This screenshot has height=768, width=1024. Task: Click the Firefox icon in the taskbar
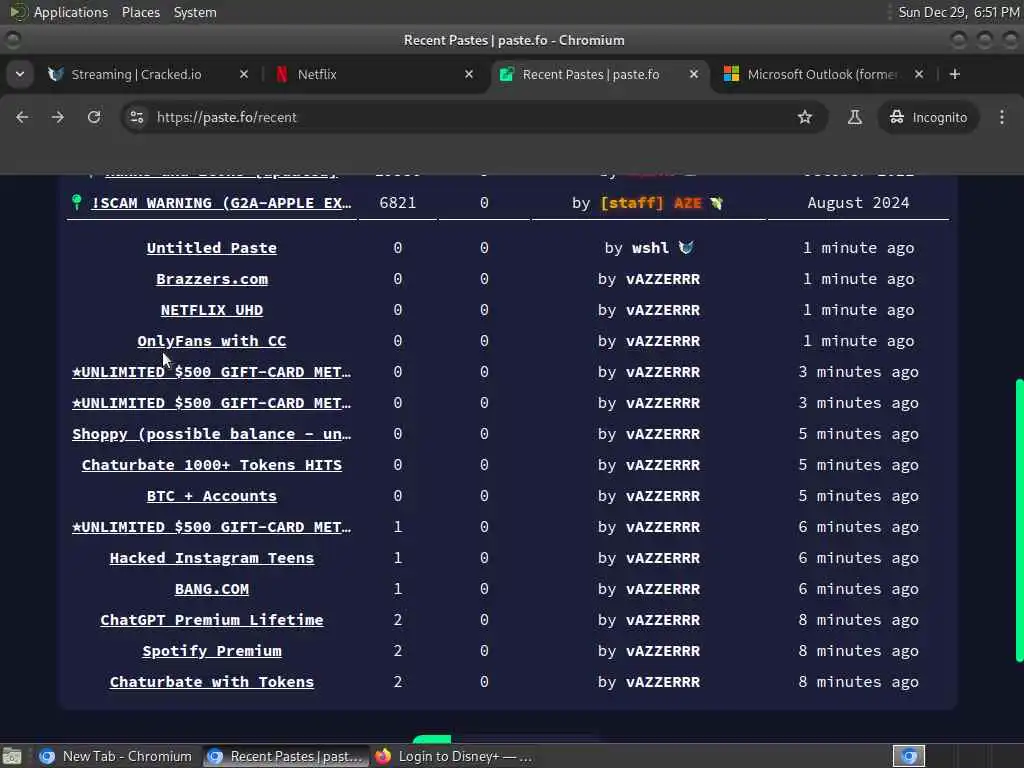(x=383, y=756)
